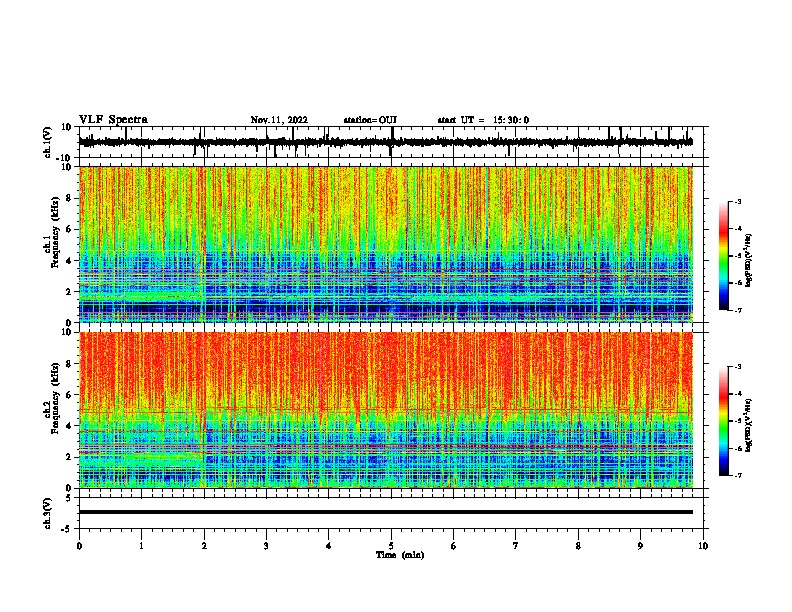The height and width of the screenshot is (612, 792).
Task: Click the "ch.2 Frequency (kHz)" axis label
Action: (x=52, y=398)
